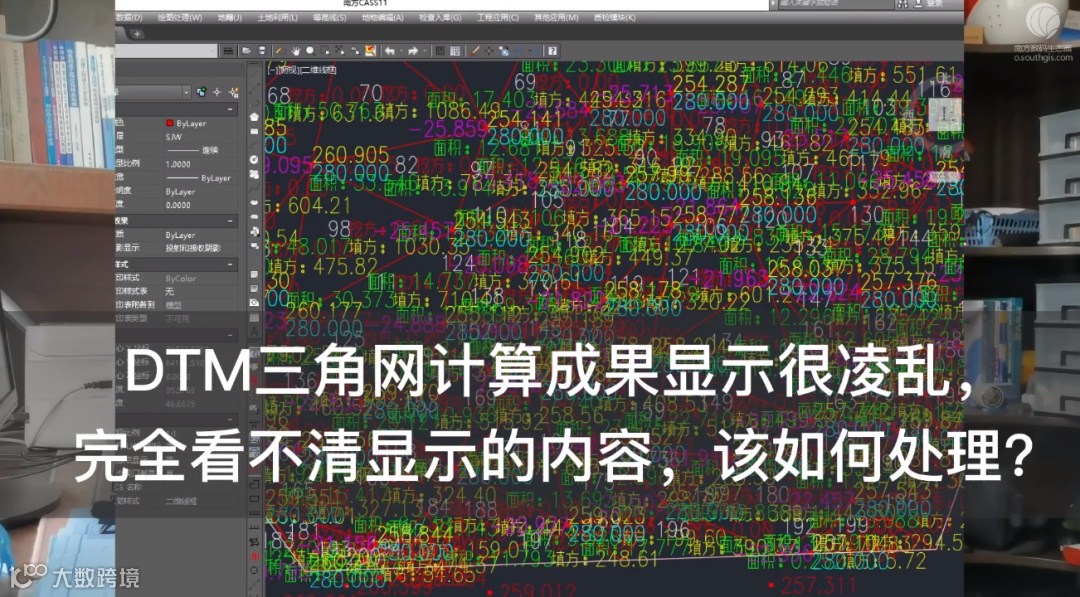Click the pencil redraw icon in toolbar
The width and height of the screenshot is (1080, 597).
click(x=280, y=51)
